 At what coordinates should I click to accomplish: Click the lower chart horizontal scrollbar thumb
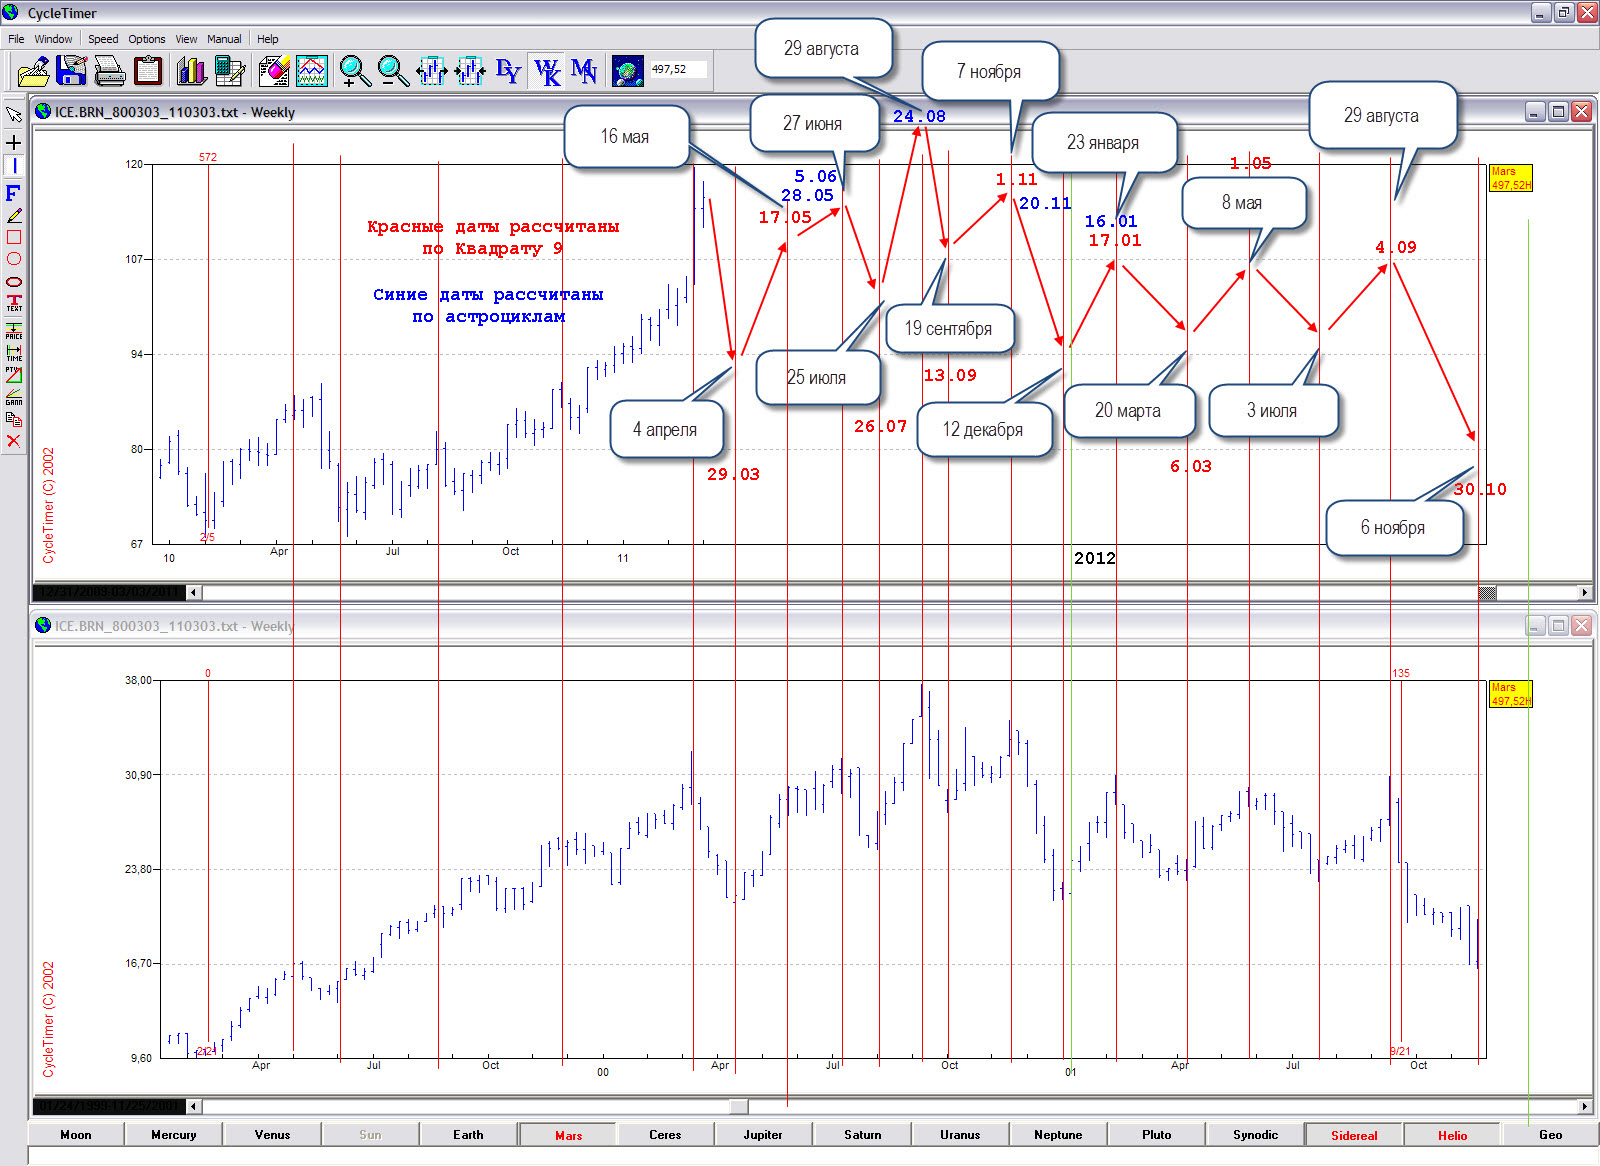(738, 1106)
